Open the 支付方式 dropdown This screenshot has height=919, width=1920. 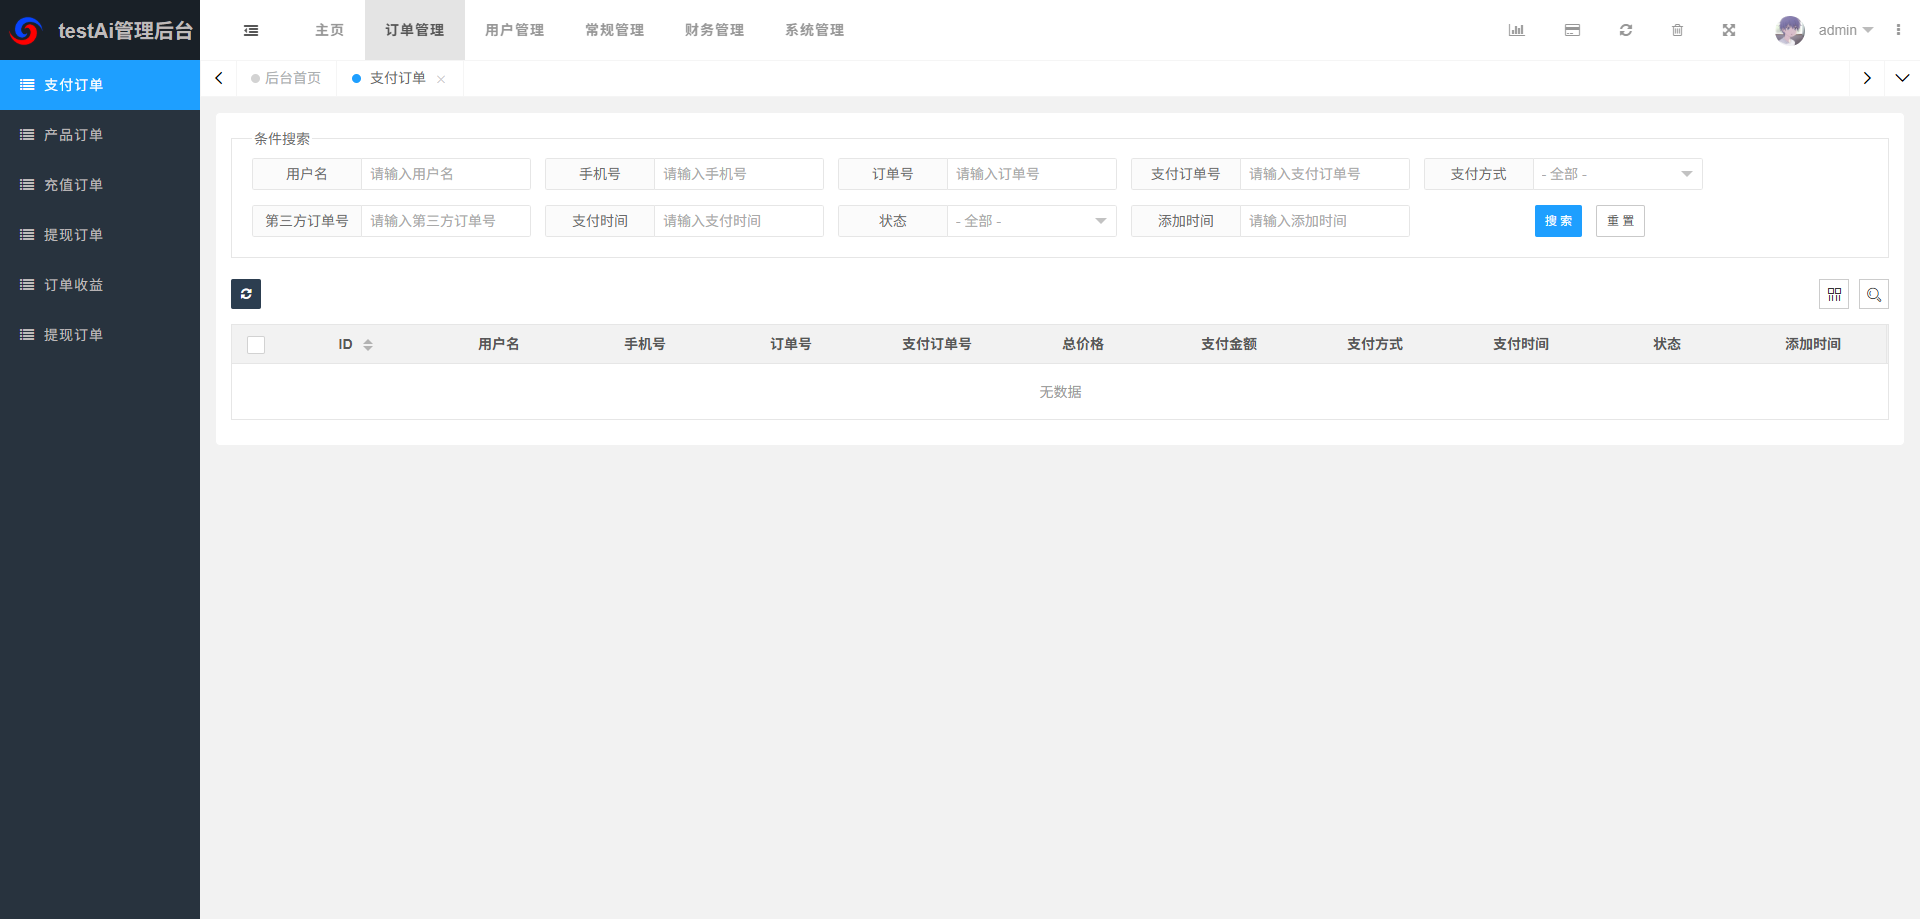pyautogui.click(x=1618, y=174)
